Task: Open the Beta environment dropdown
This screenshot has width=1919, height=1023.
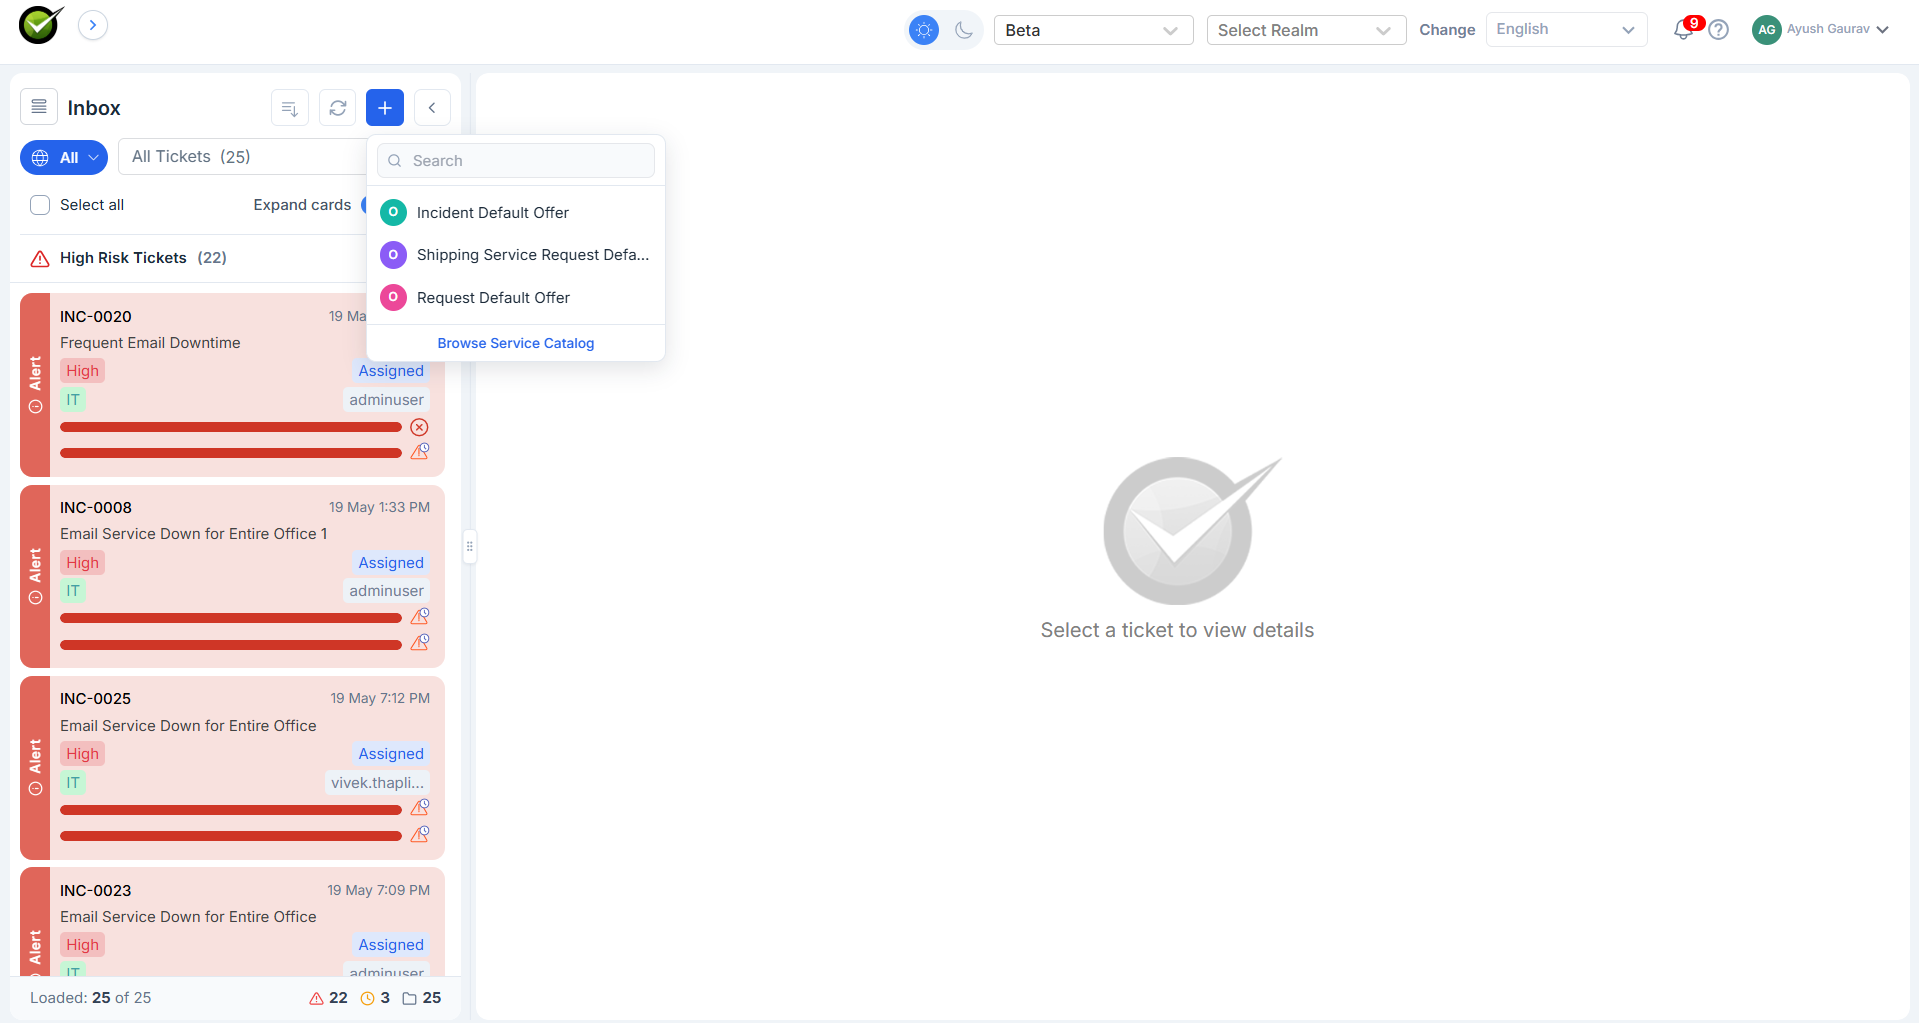Action: [1093, 30]
